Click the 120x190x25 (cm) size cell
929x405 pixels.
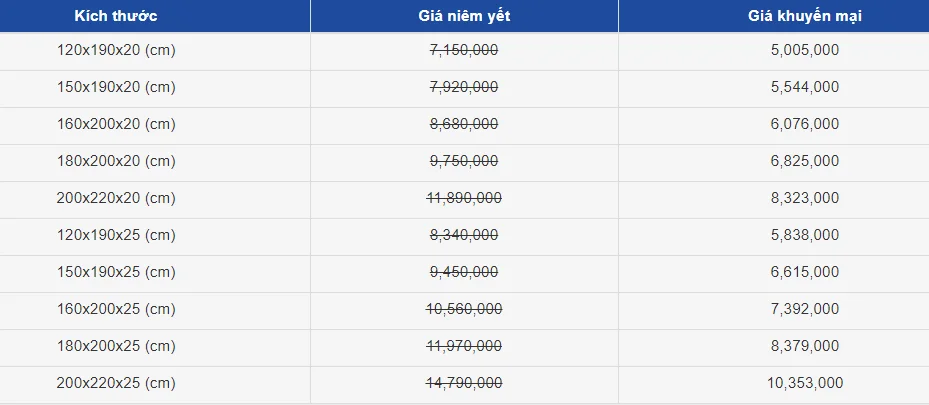click(x=116, y=235)
